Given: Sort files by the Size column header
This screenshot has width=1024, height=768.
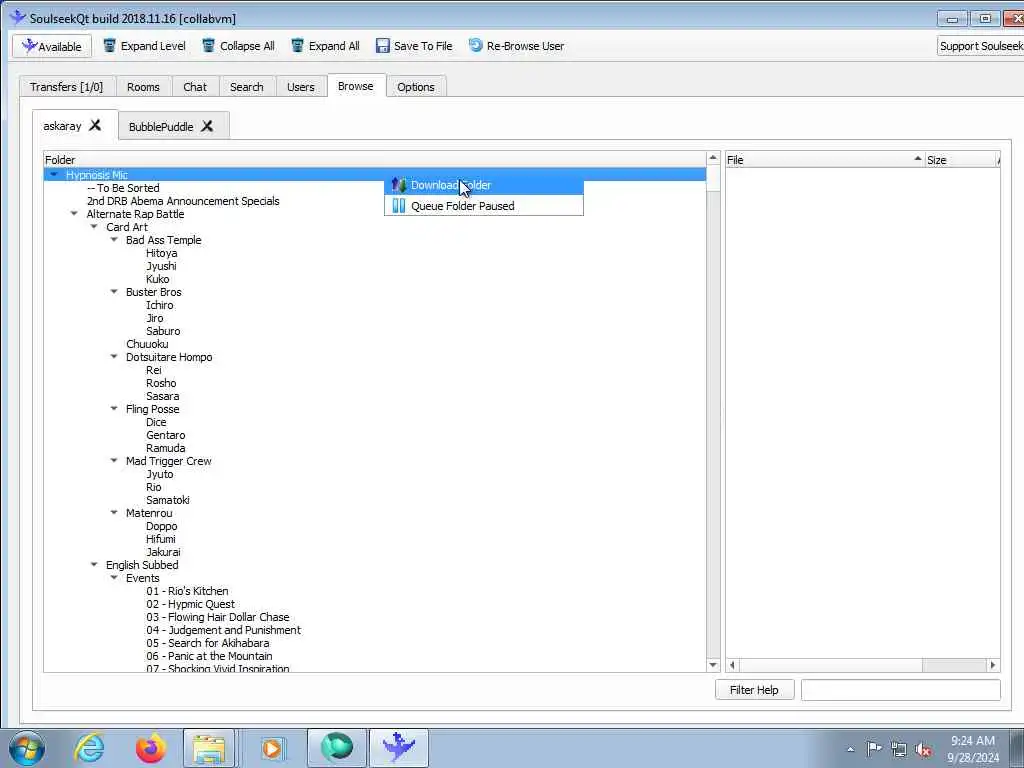Looking at the screenshot, I should pos(961,160).
